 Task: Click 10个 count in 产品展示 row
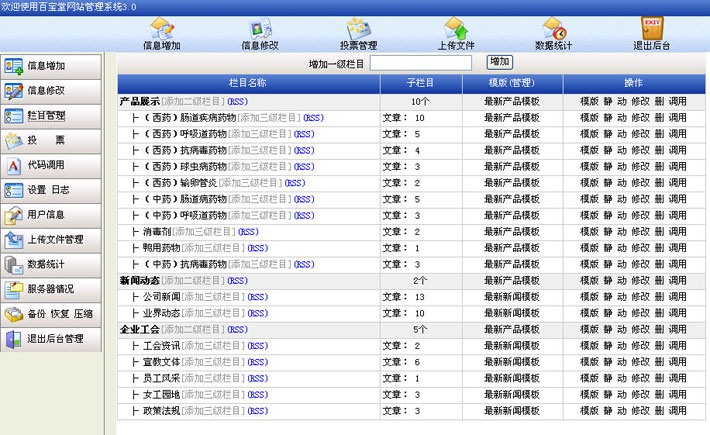(420, 102)
